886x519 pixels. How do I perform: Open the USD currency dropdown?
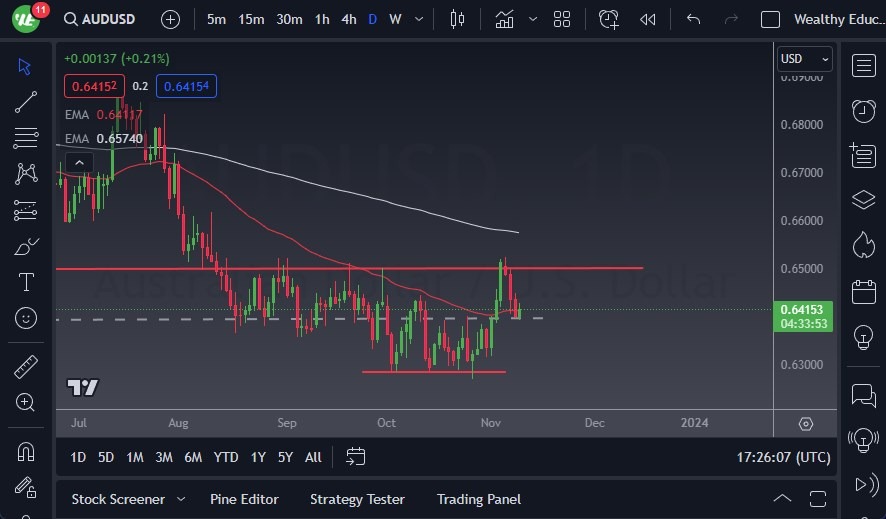[804, 59]
